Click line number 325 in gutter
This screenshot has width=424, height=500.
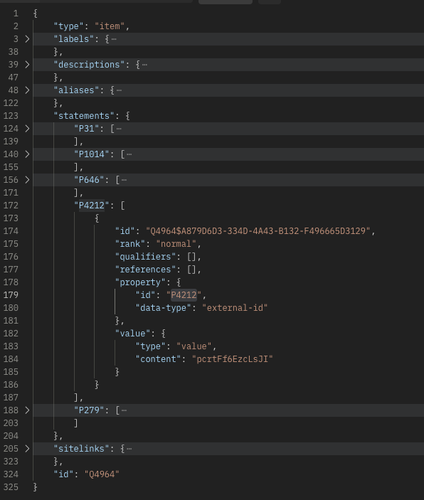(11, 487)
